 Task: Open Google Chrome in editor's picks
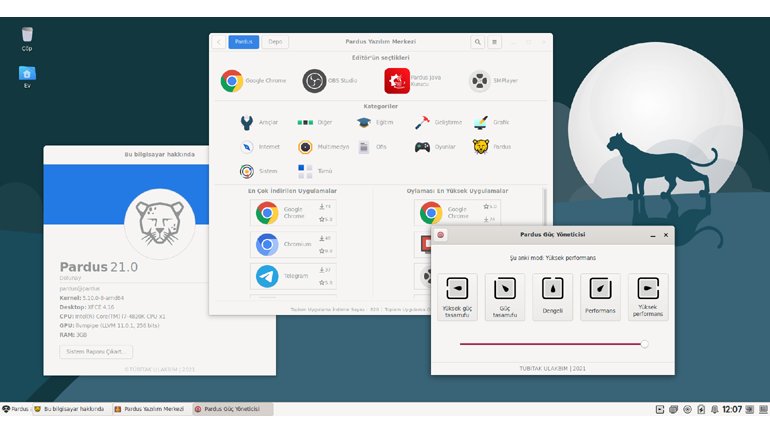[232, 81]
